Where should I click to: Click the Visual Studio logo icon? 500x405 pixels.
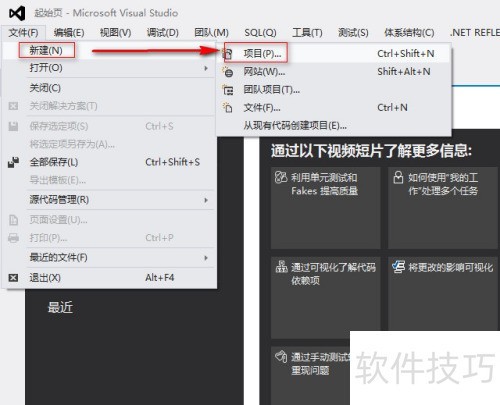17,13
